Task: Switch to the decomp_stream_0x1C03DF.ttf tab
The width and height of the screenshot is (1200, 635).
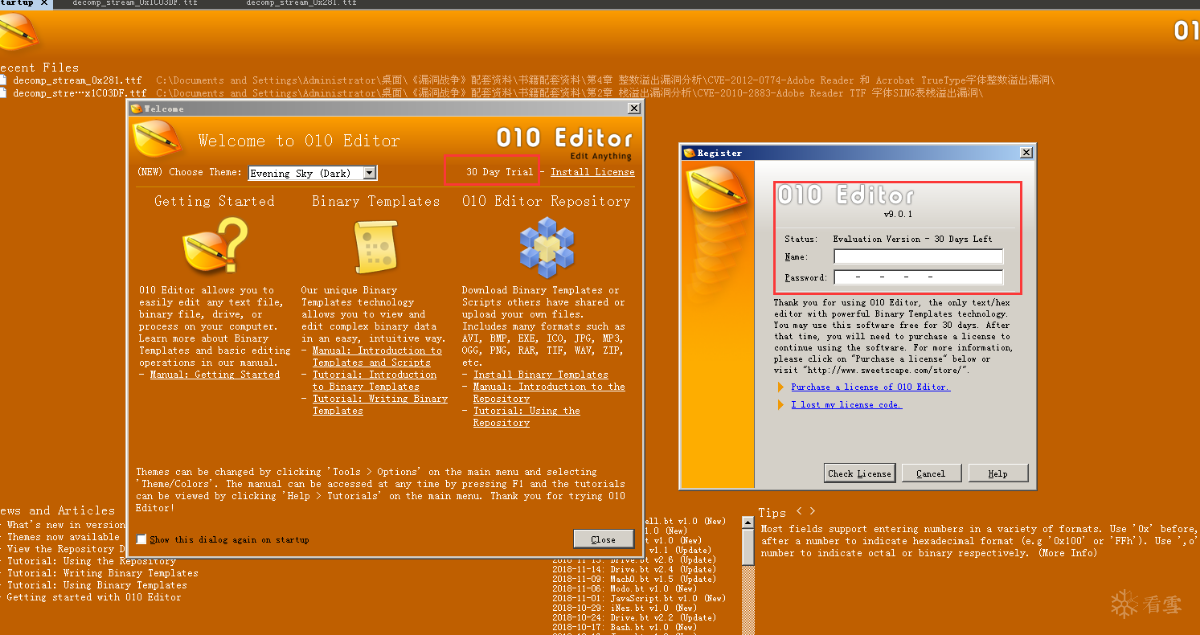Action: [135, 4]
